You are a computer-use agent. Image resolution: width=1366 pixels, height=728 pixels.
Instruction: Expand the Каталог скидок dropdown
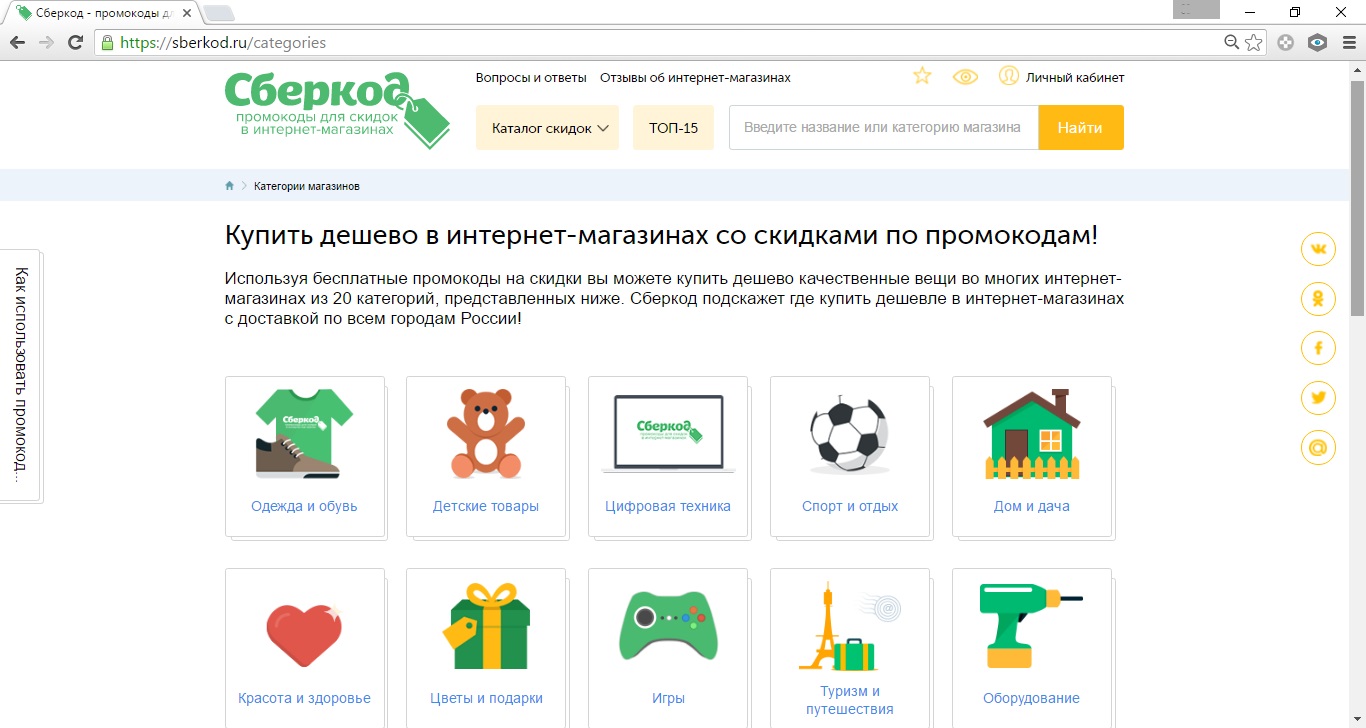[547, 128]
